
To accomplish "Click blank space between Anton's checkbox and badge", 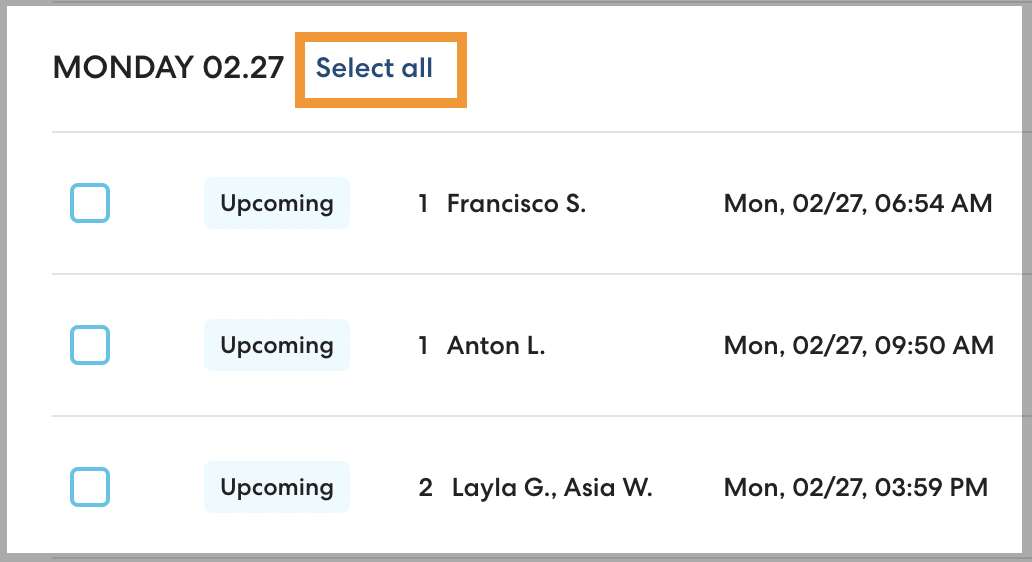I will click(157, 345).
